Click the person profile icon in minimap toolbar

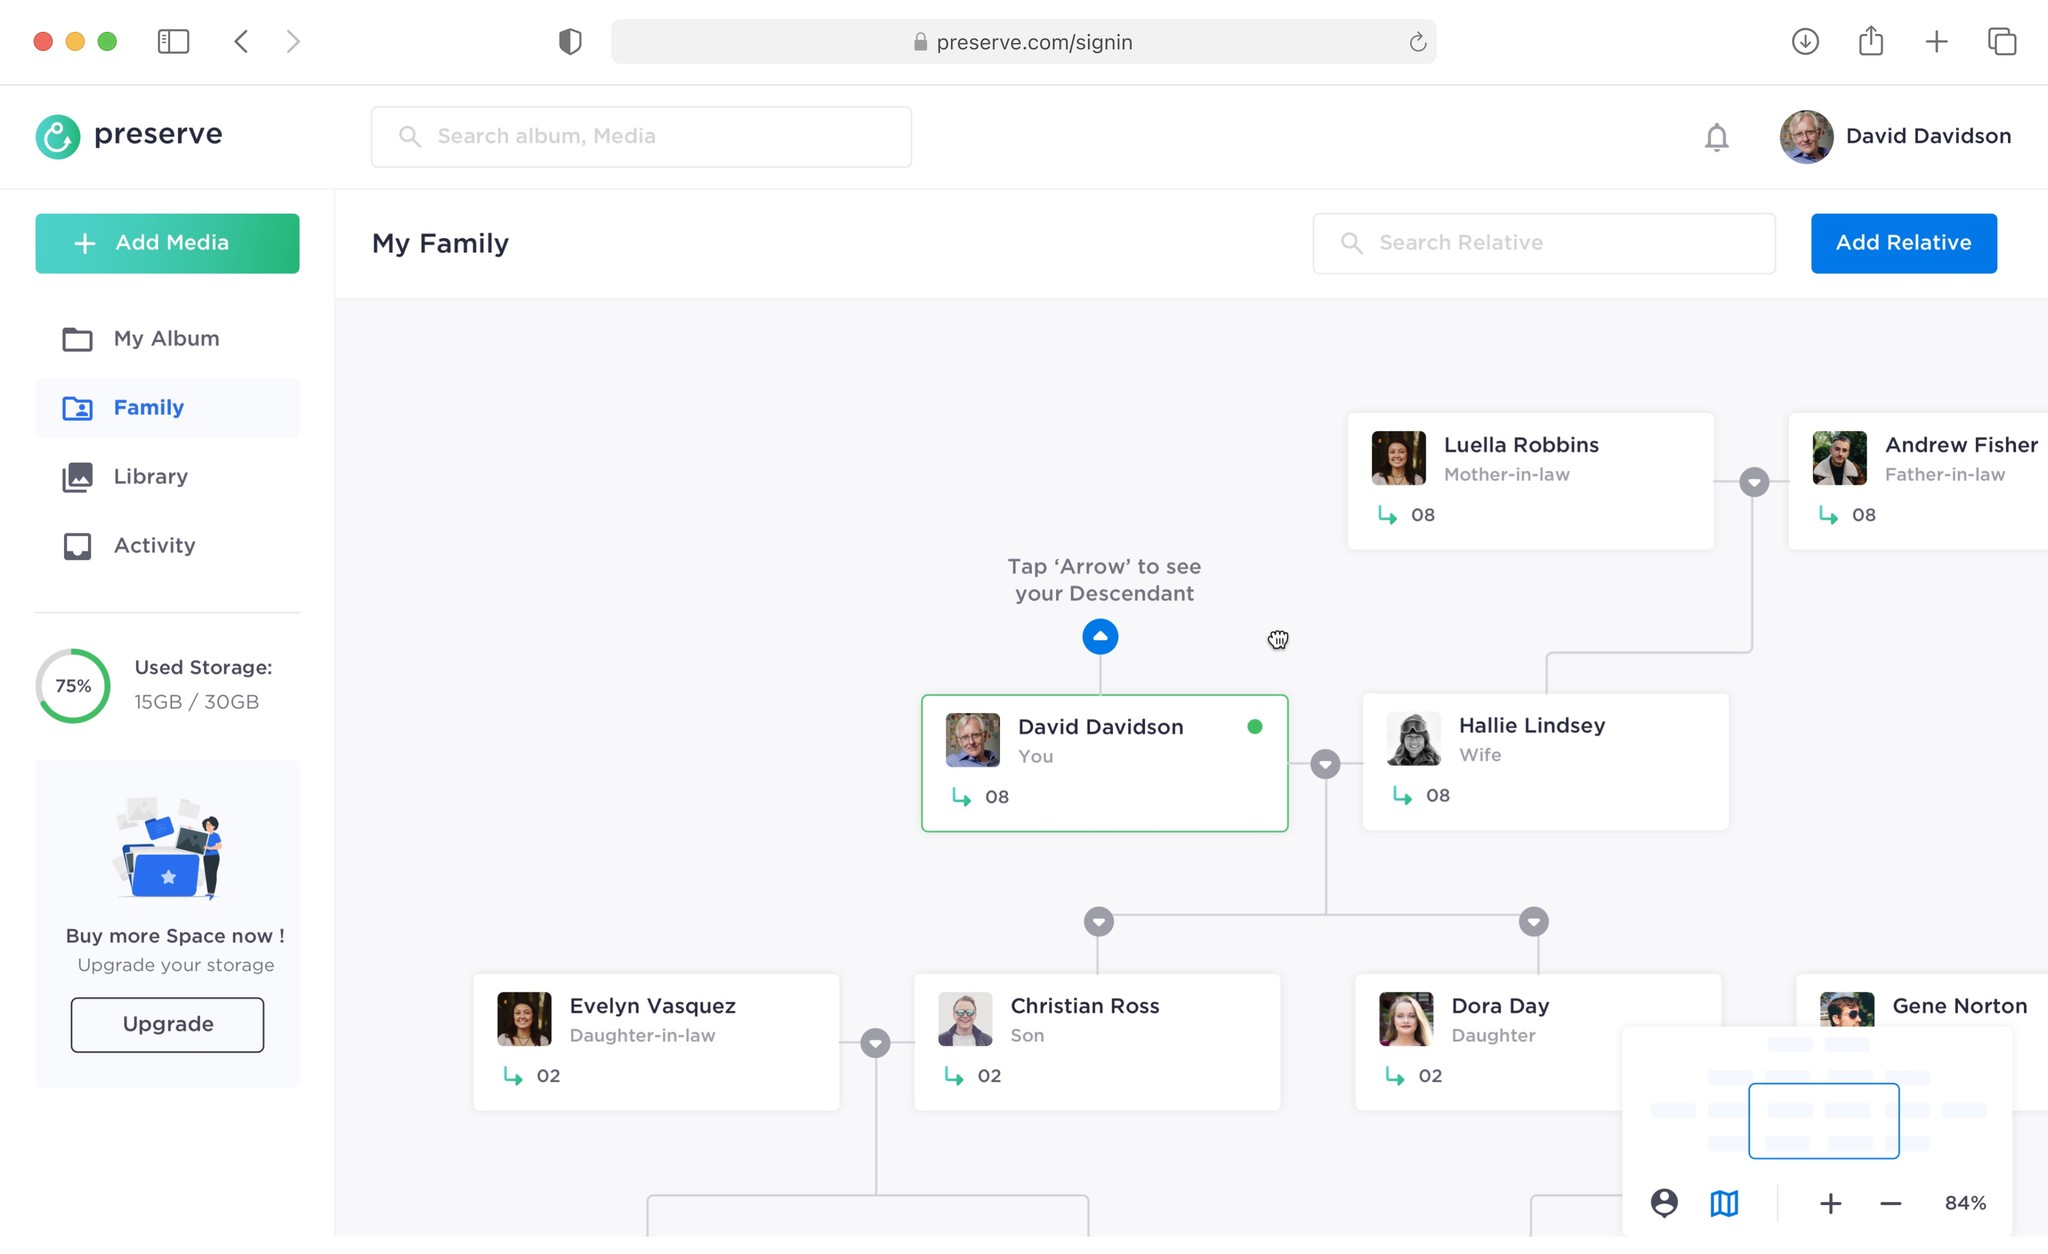tap(1664, 1203)
